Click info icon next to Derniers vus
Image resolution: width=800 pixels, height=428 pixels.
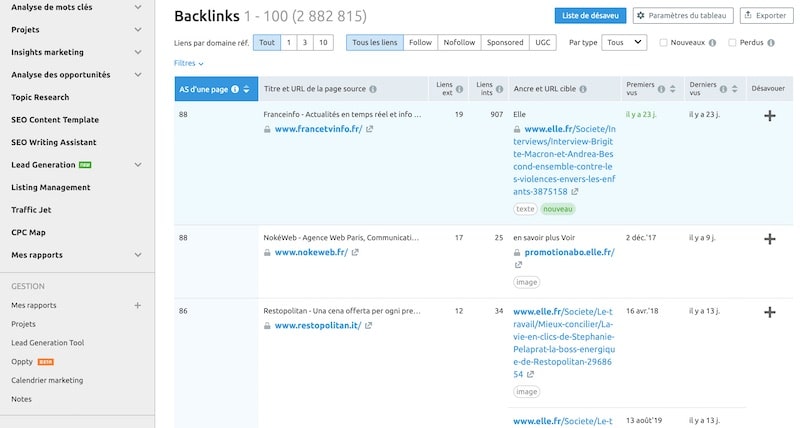tap(723, 89)
